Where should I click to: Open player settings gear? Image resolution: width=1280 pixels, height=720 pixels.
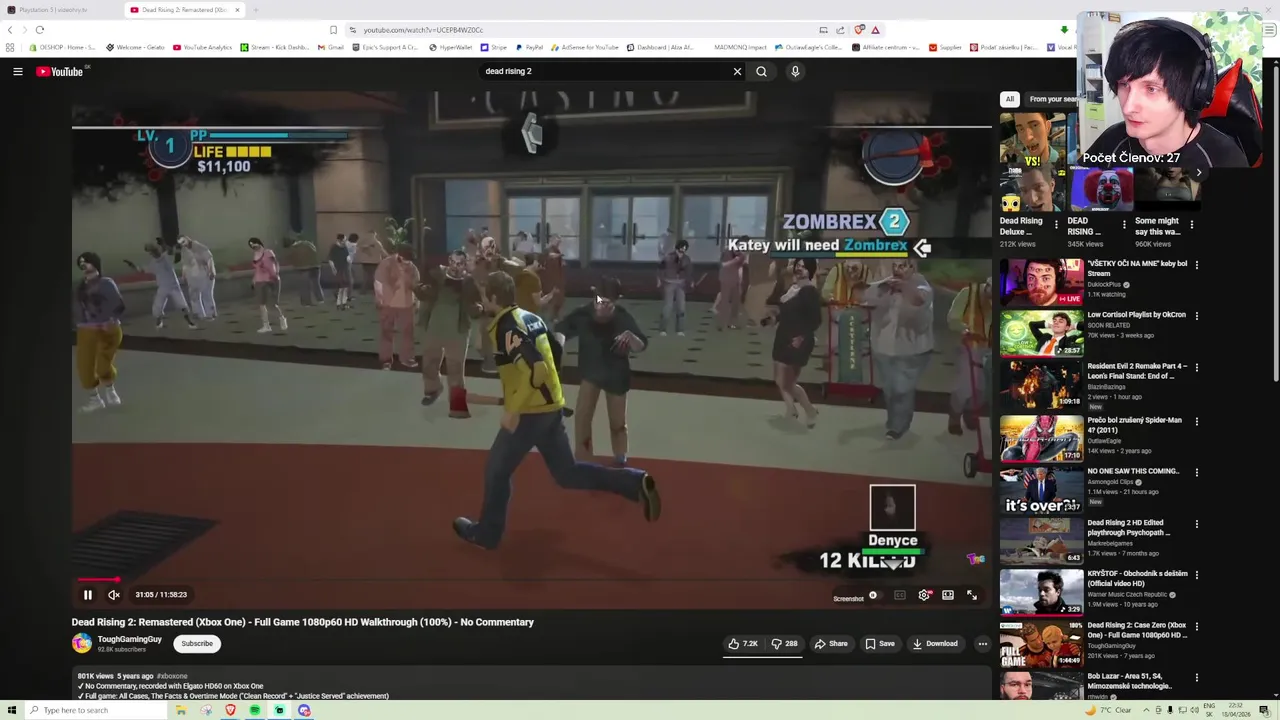point(924,595)
